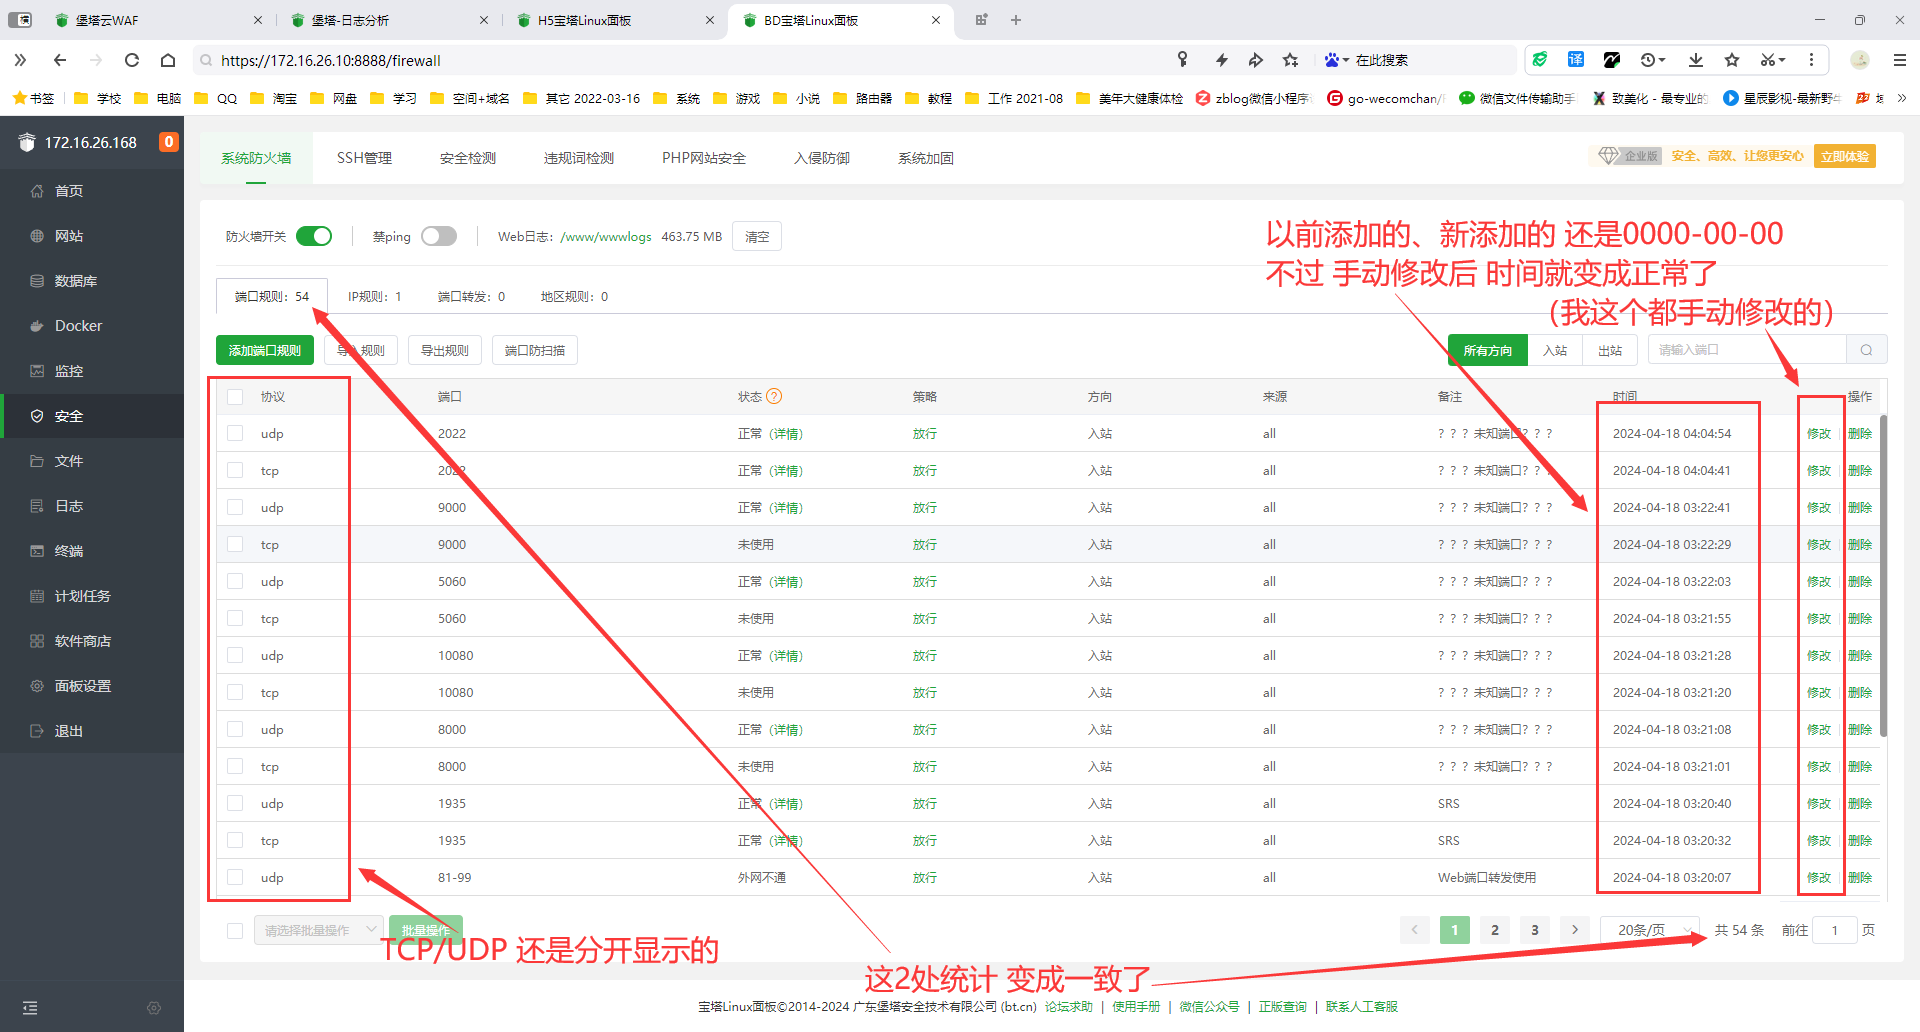This screenshot has height=1032, width=1920.
Task: Click the new tab plus icon
Action: click(1016, 20)
